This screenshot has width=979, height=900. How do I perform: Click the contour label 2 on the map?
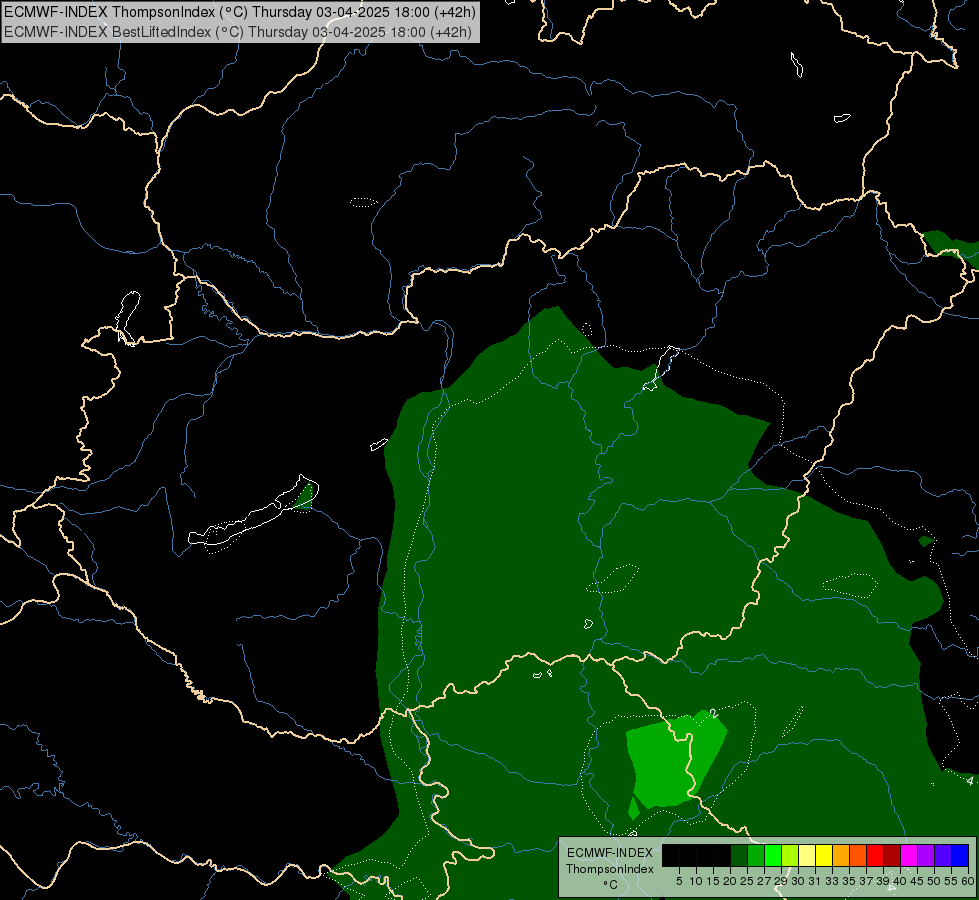click(x=714, y=713)
